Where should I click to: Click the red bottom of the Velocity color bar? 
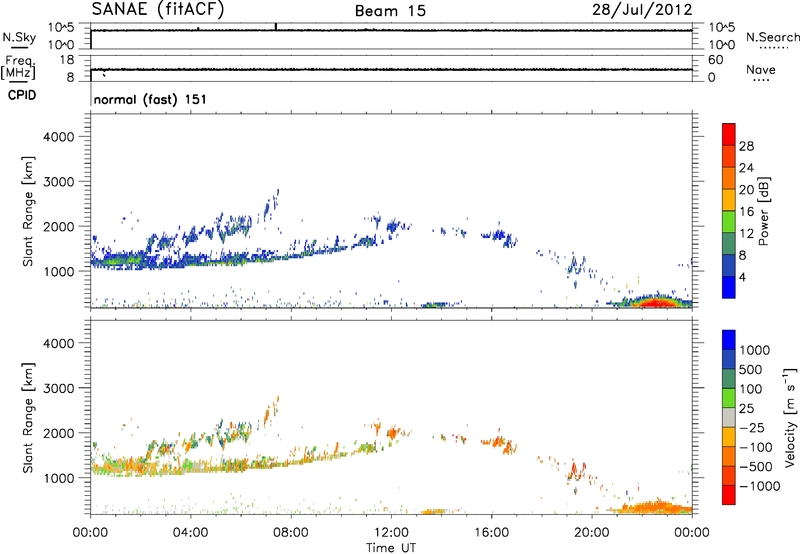pyautogui.click(x=729, y=495)
